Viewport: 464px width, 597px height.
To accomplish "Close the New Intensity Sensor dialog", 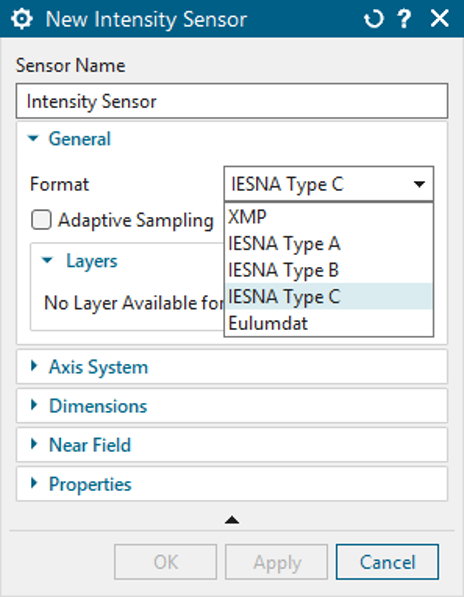I will click(439, 19).
